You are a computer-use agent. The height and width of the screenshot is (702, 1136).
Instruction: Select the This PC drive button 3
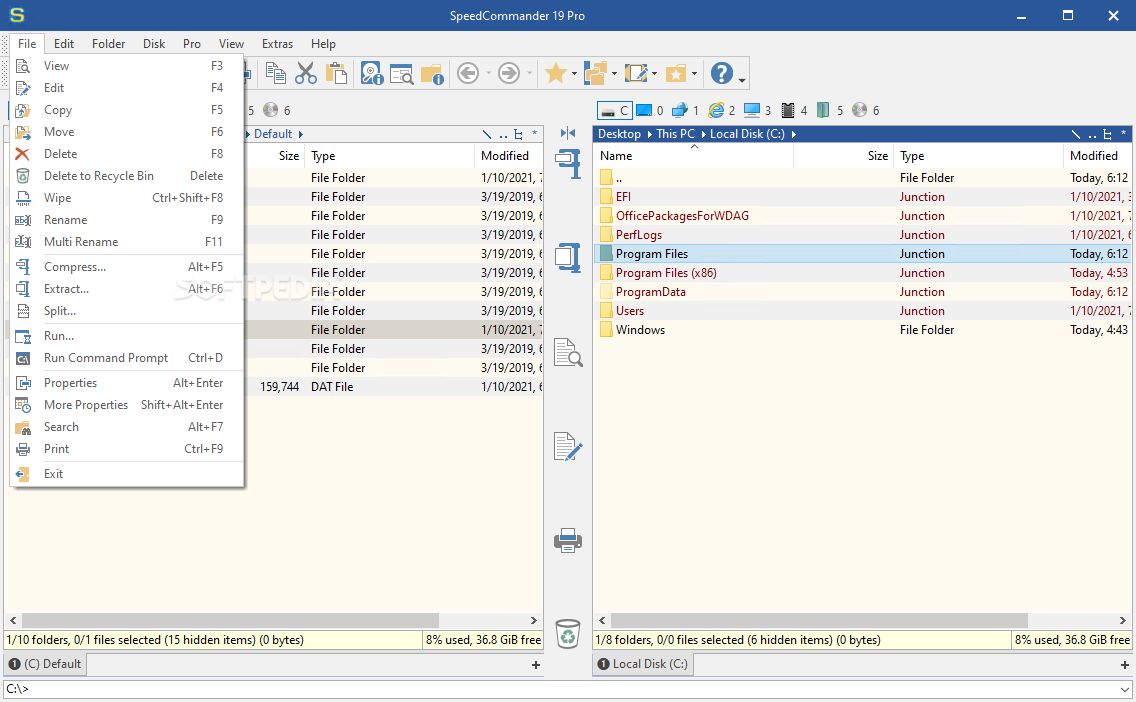(758, 110)
